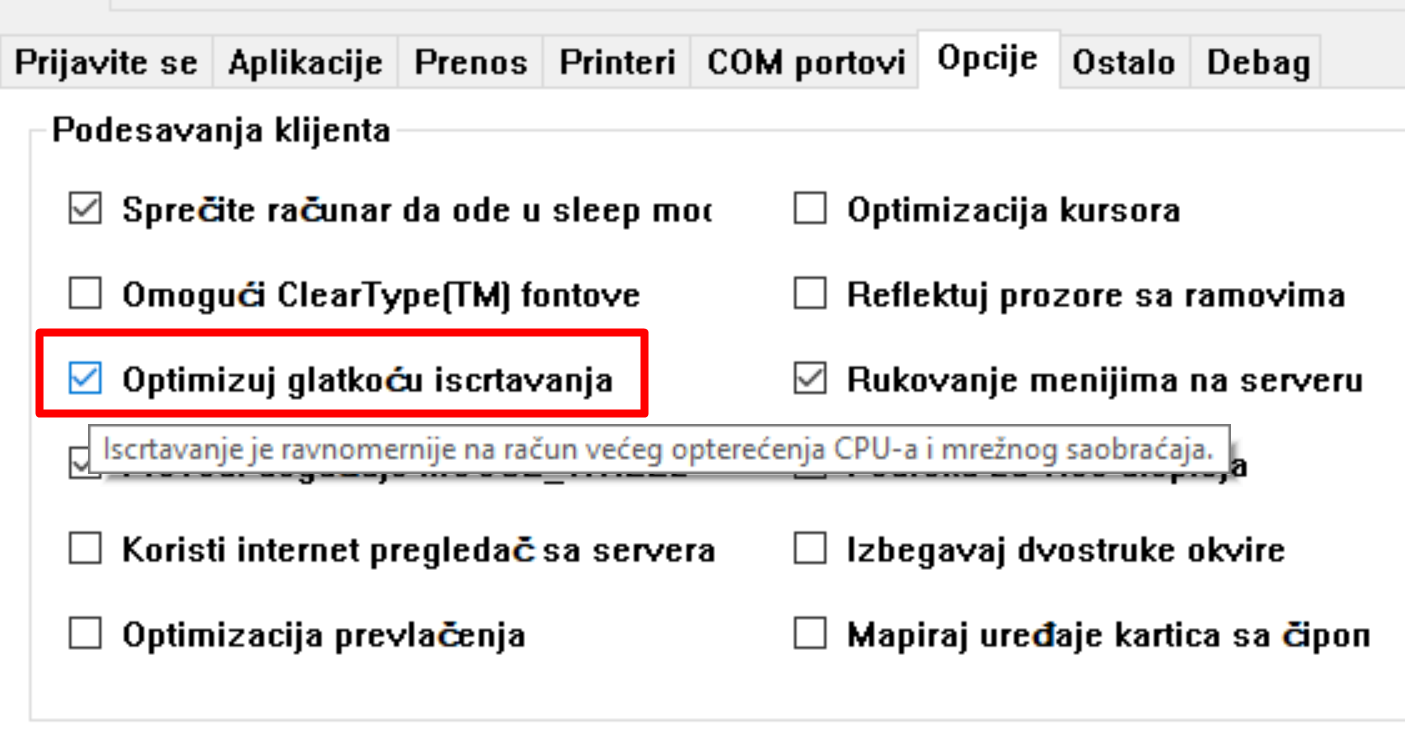
Task: Switch to the Ostalo tab
Action: tap(1123, 63)
